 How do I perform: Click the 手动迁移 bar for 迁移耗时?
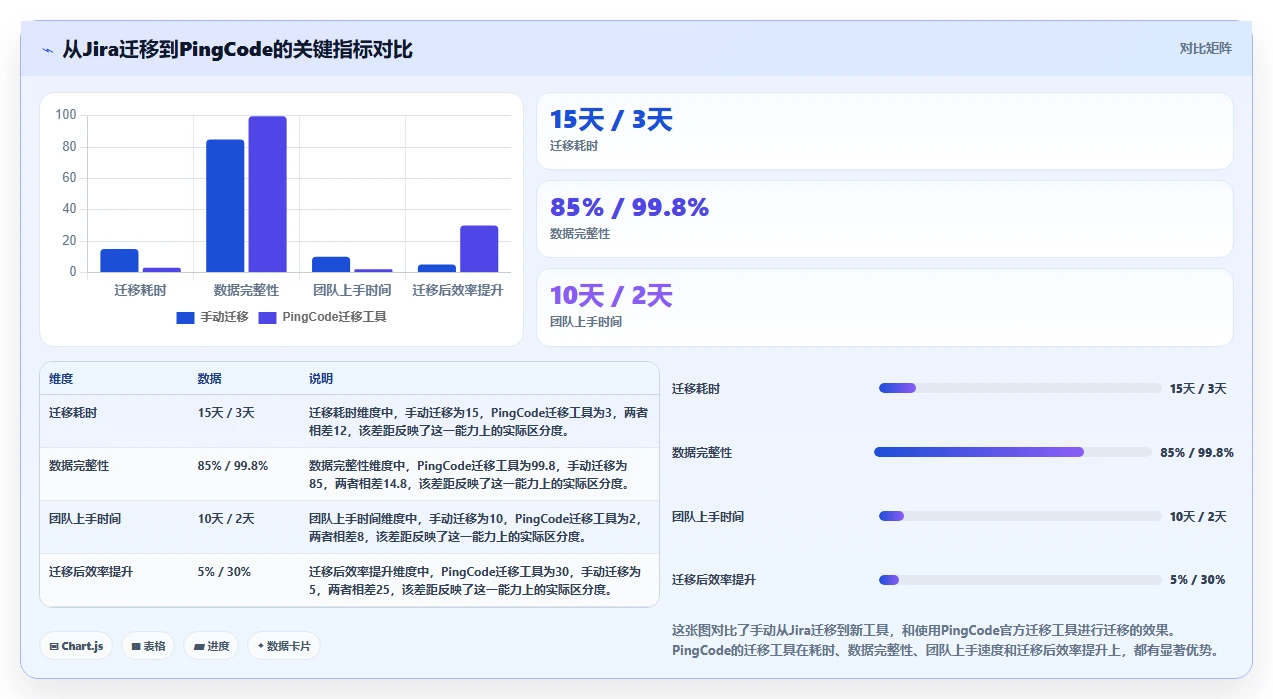coord(119,260)
